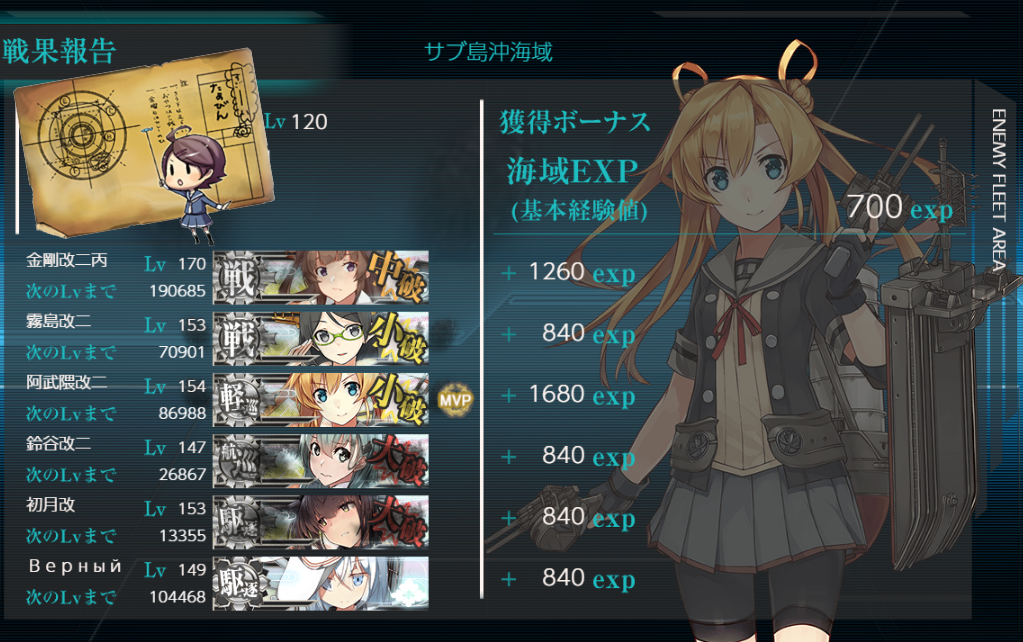Click the 金剛改二丙 ship name label
This screenshot has width=1023, height=642.
click(67, 260)
